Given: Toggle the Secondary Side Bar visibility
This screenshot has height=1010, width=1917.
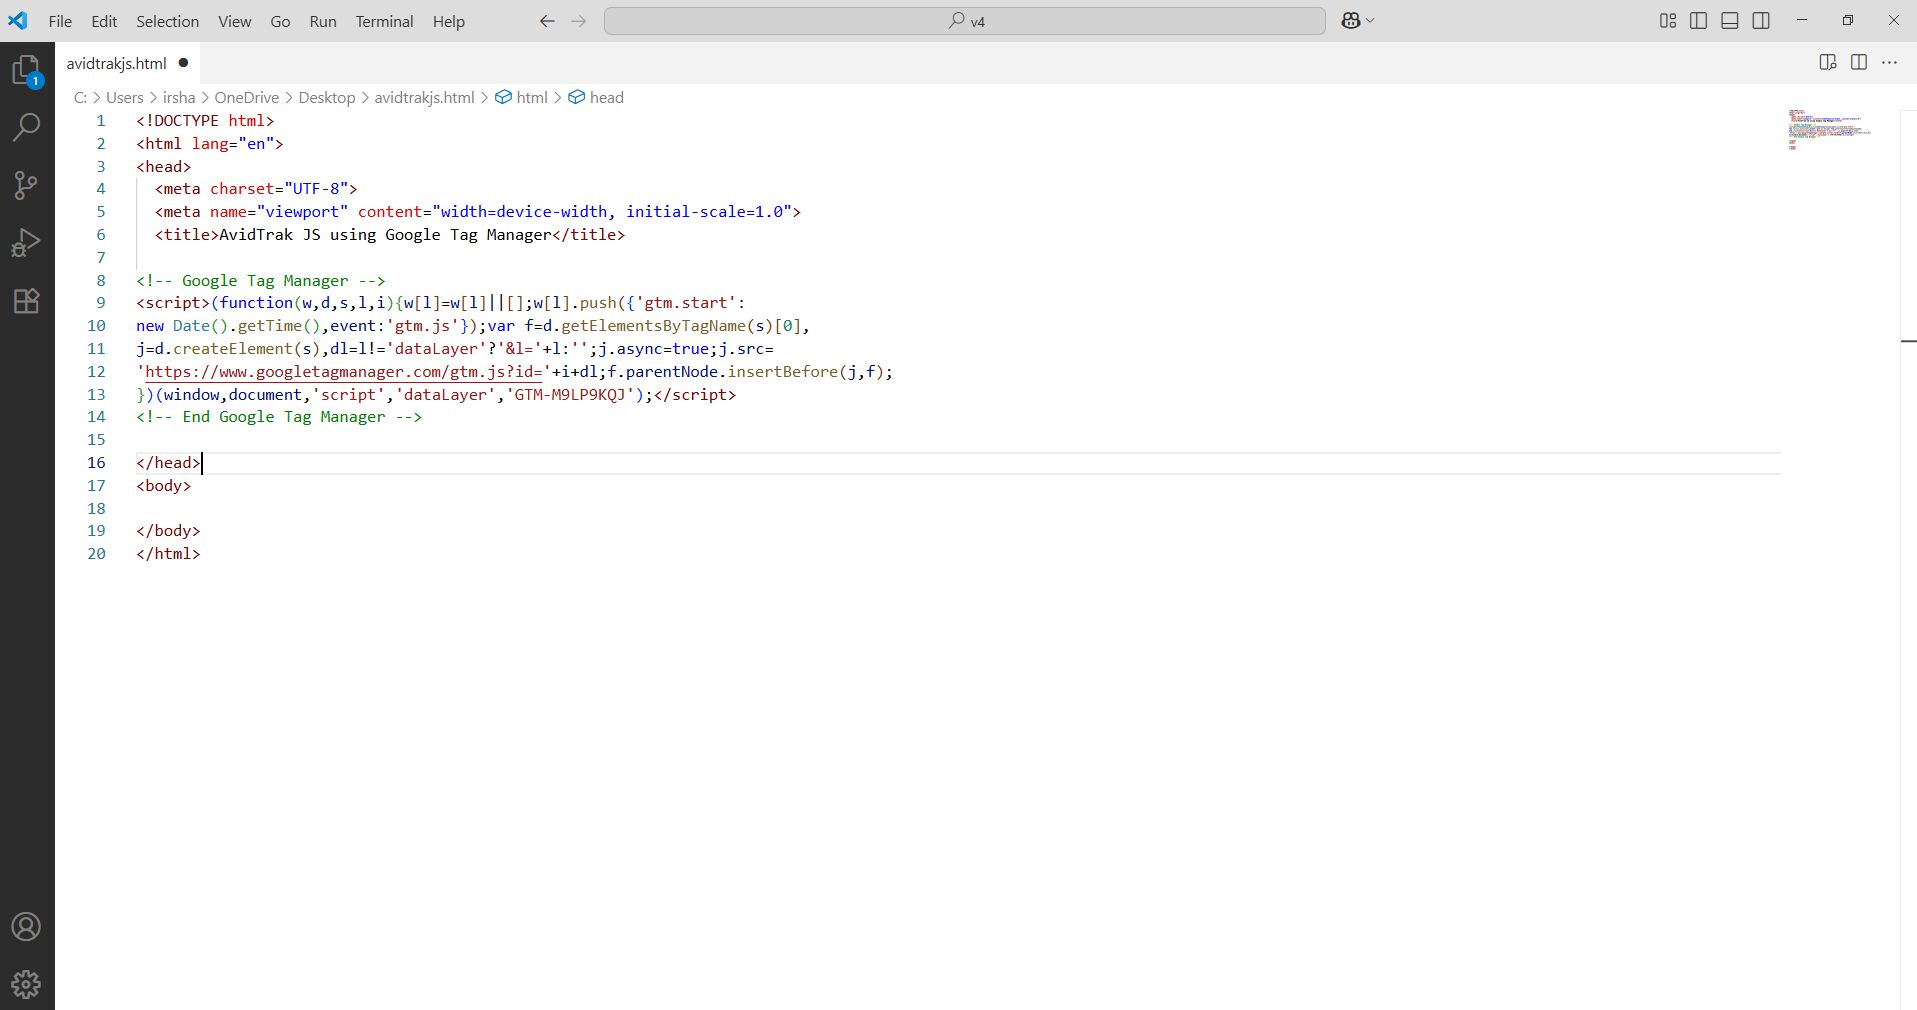Looking at the screenshot, I should point(1760,20).
